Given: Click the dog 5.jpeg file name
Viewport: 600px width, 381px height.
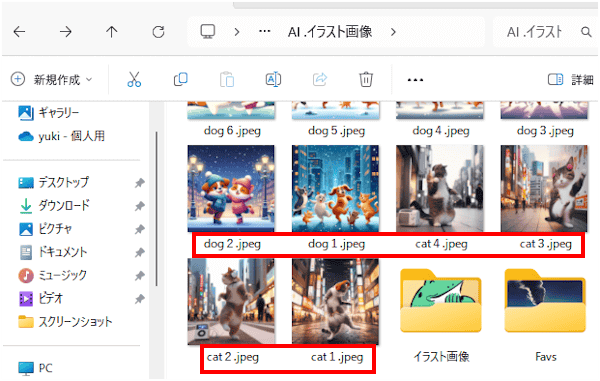Looking at the screenshot, I should 337,131.
